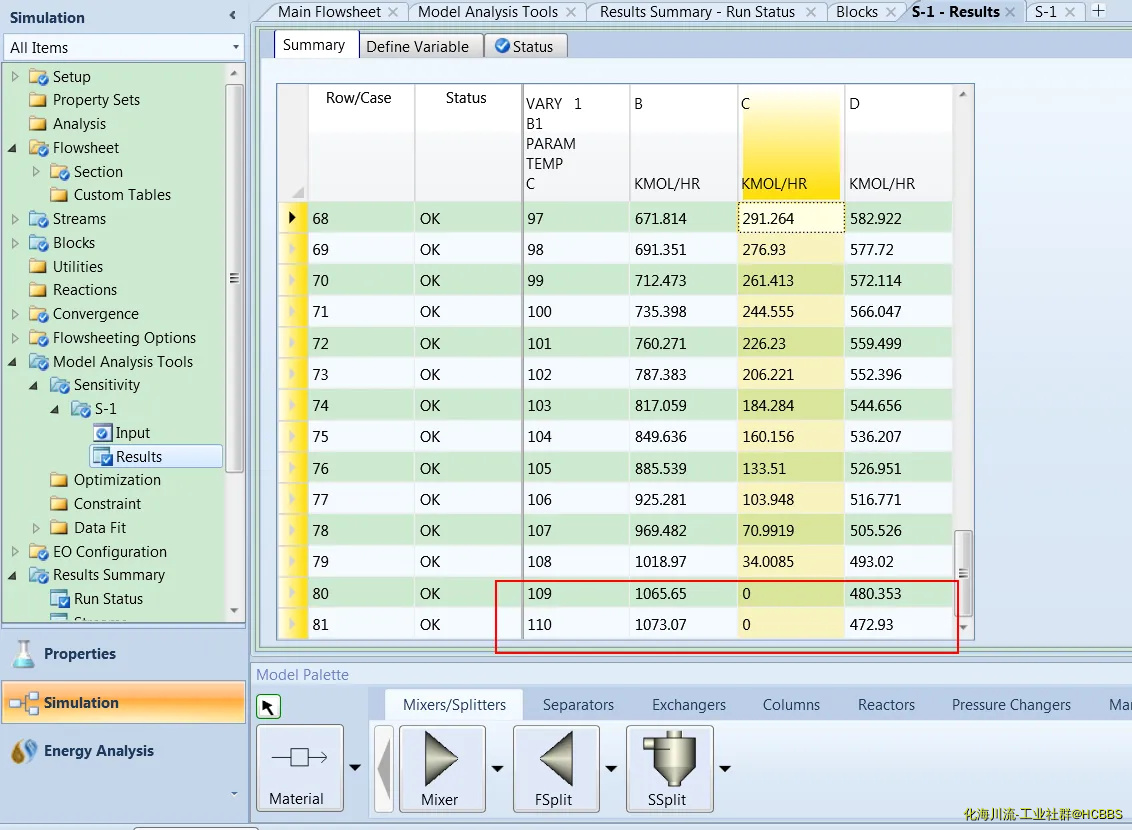Click the Model Analysis Tools folder icon

(38, 362)
